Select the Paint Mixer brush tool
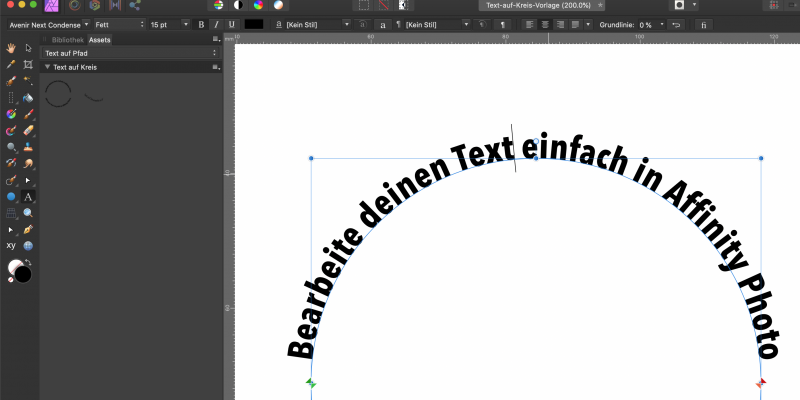 [x=11, y=131]
